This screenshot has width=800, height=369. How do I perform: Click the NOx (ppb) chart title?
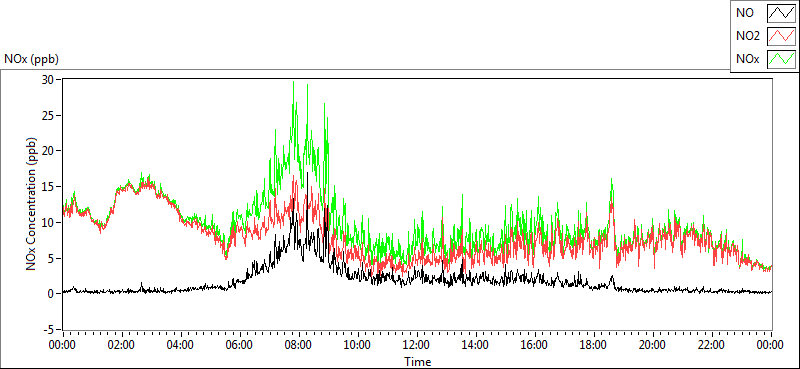click(x=31, y=59)
